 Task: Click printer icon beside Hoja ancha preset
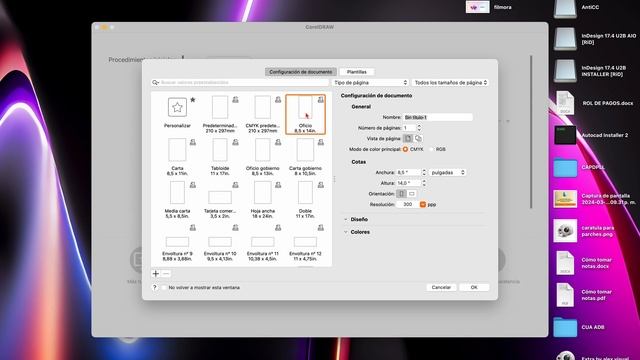[278, 185]
